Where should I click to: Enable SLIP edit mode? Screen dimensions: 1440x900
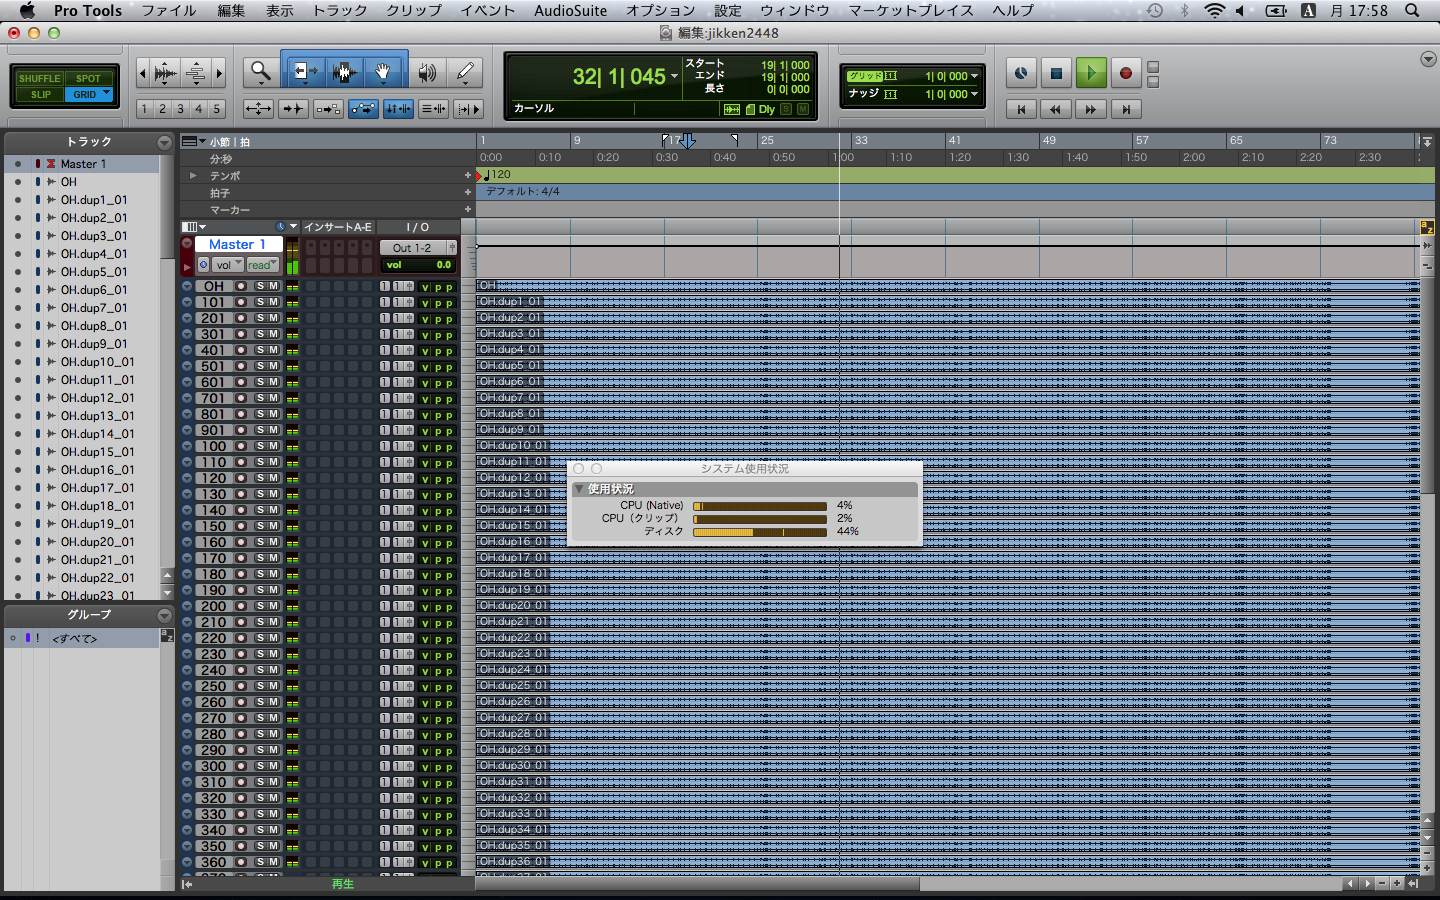pyautogui.click(x=40, y=94)
